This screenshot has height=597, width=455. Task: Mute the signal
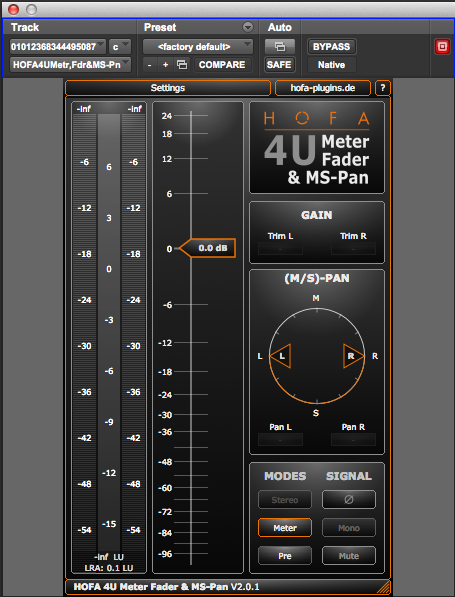click(349, 556)
